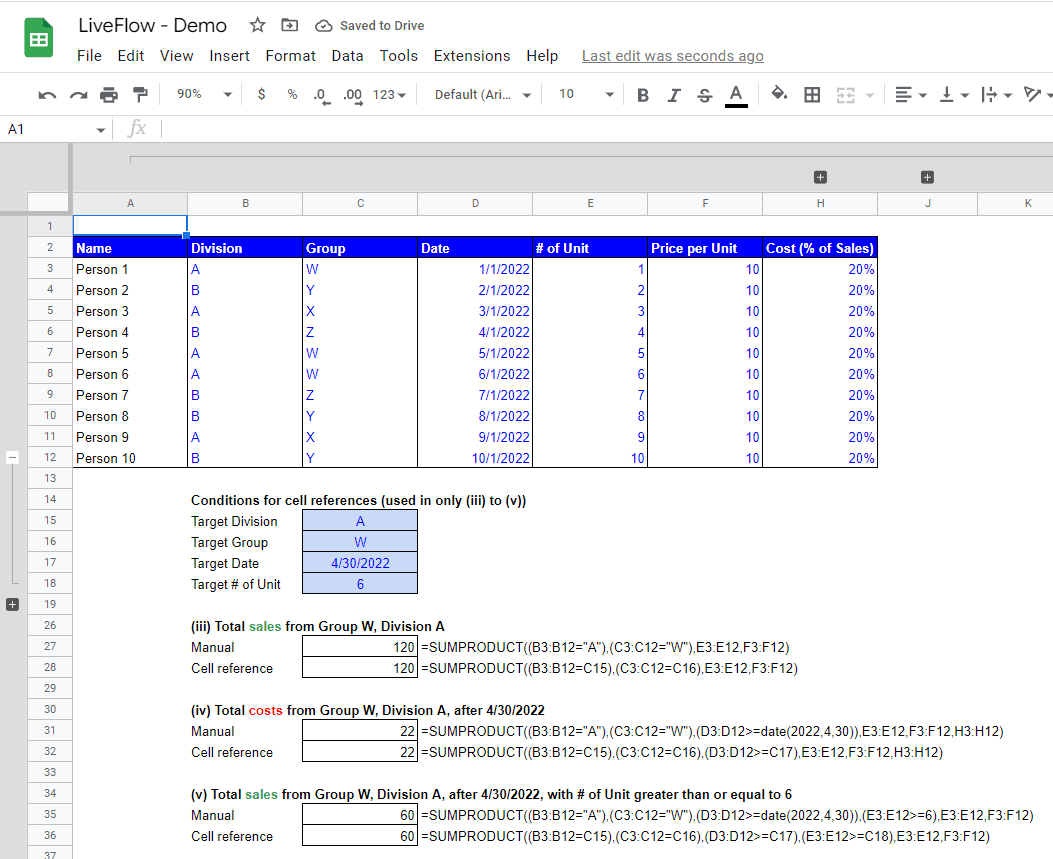1053x859 pixels.
Task: Open the Edit menu
Action: 130,56
